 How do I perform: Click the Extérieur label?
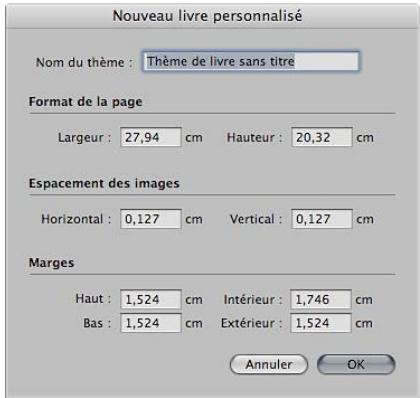pyautogui.click(x=252, y=323)
